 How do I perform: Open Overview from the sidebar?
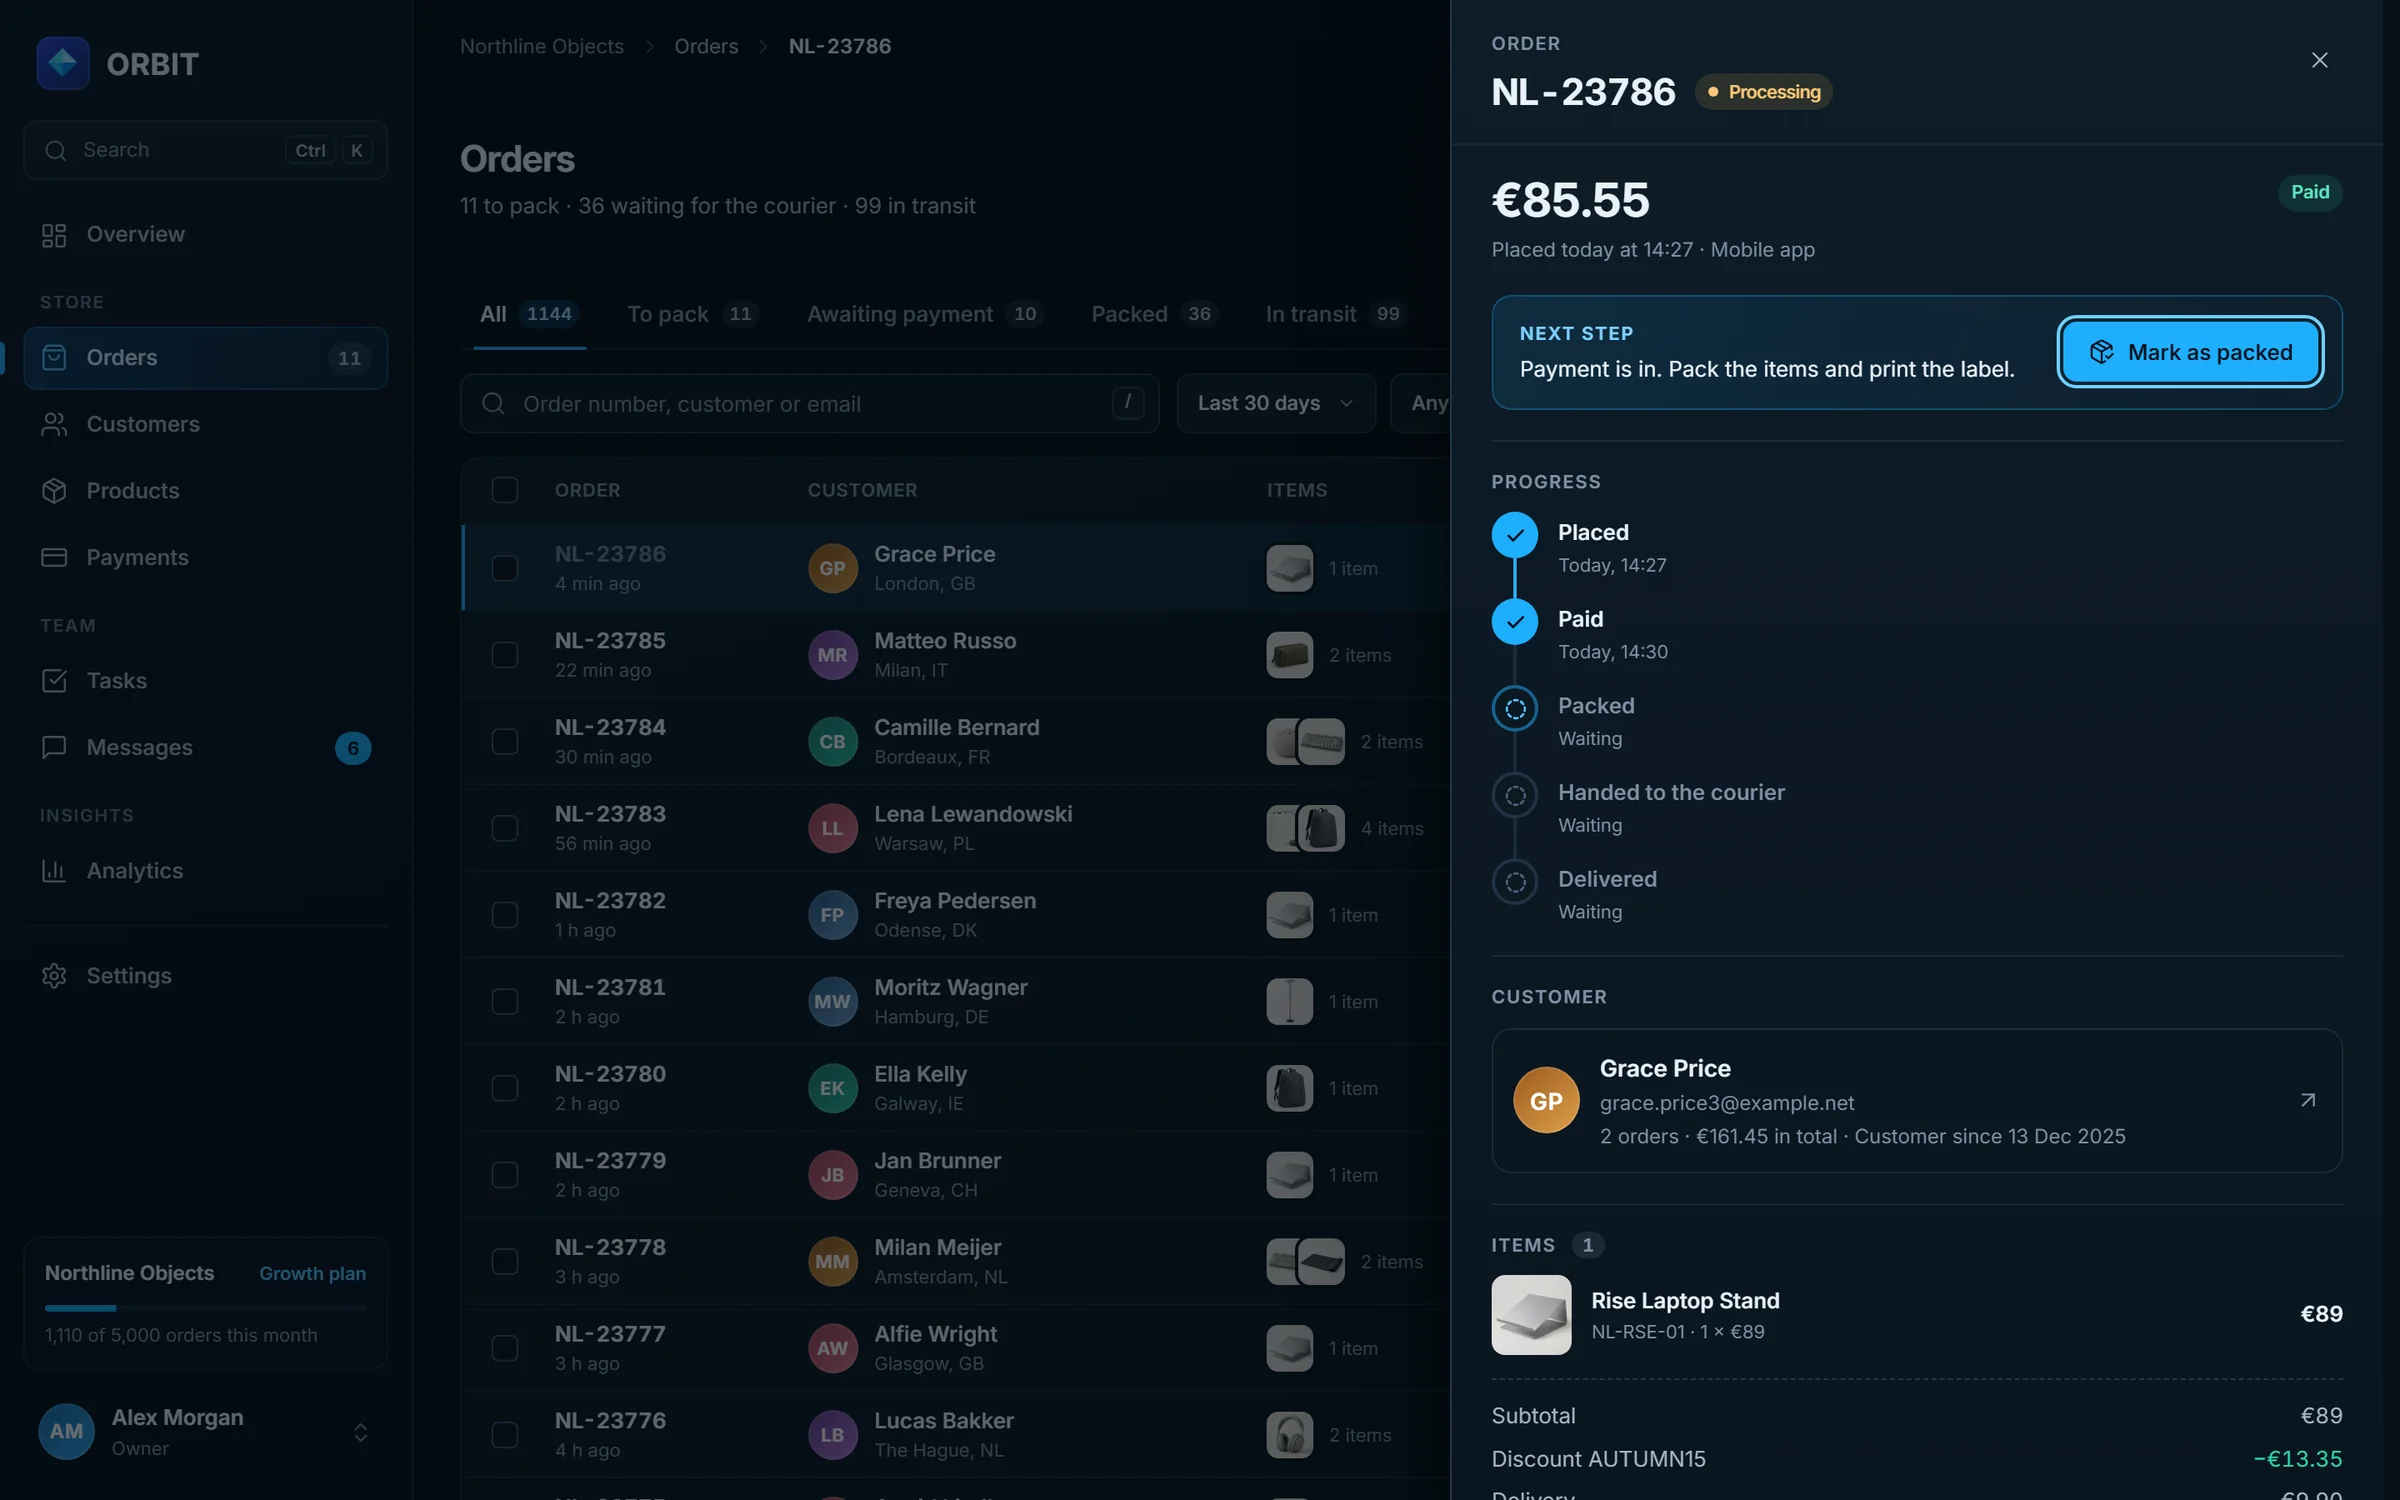[205, 234]
